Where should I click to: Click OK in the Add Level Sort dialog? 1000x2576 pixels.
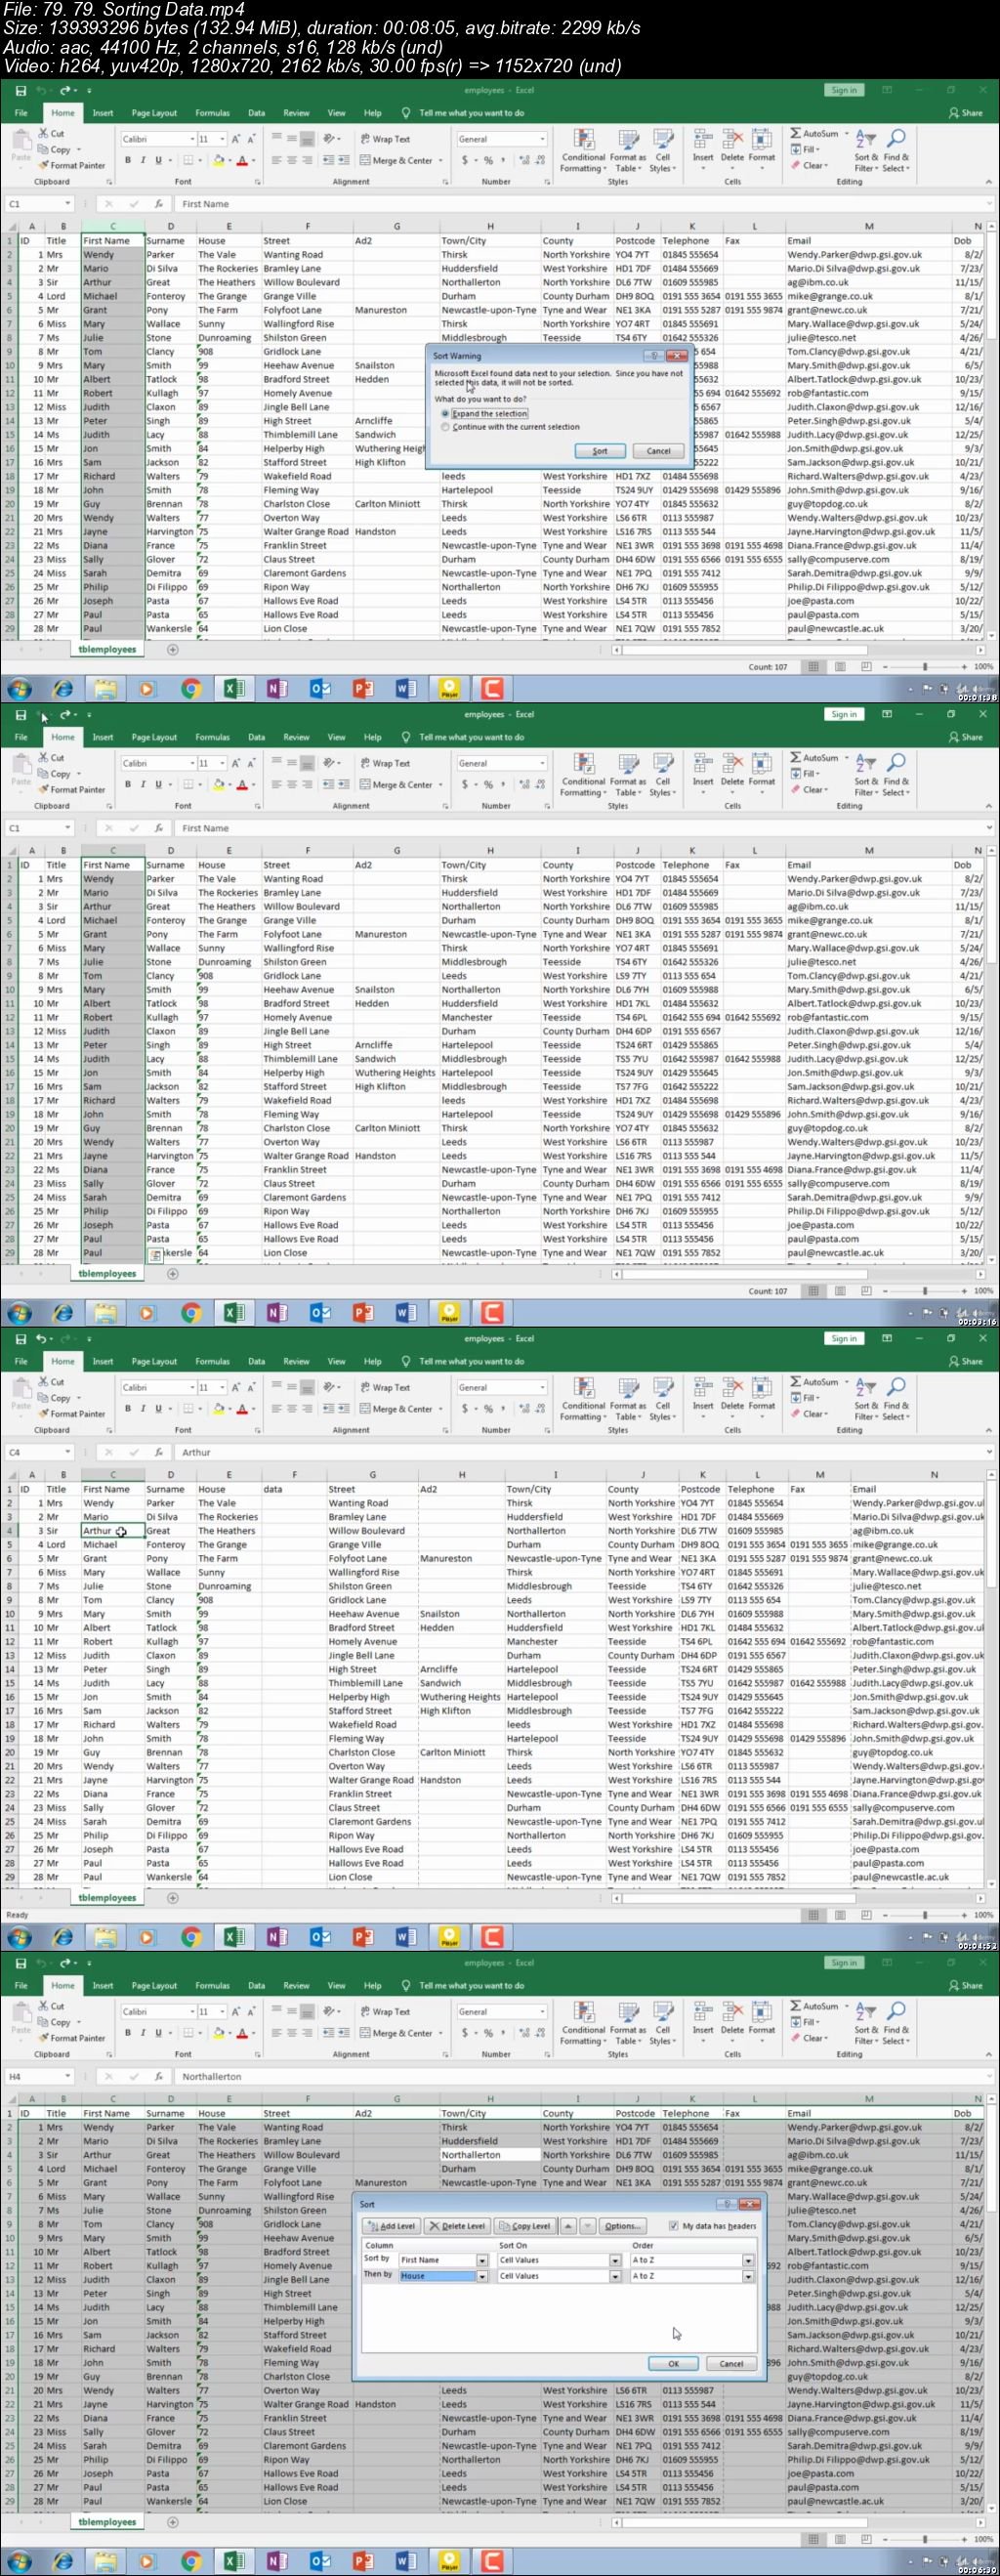tap(674, 2364)
